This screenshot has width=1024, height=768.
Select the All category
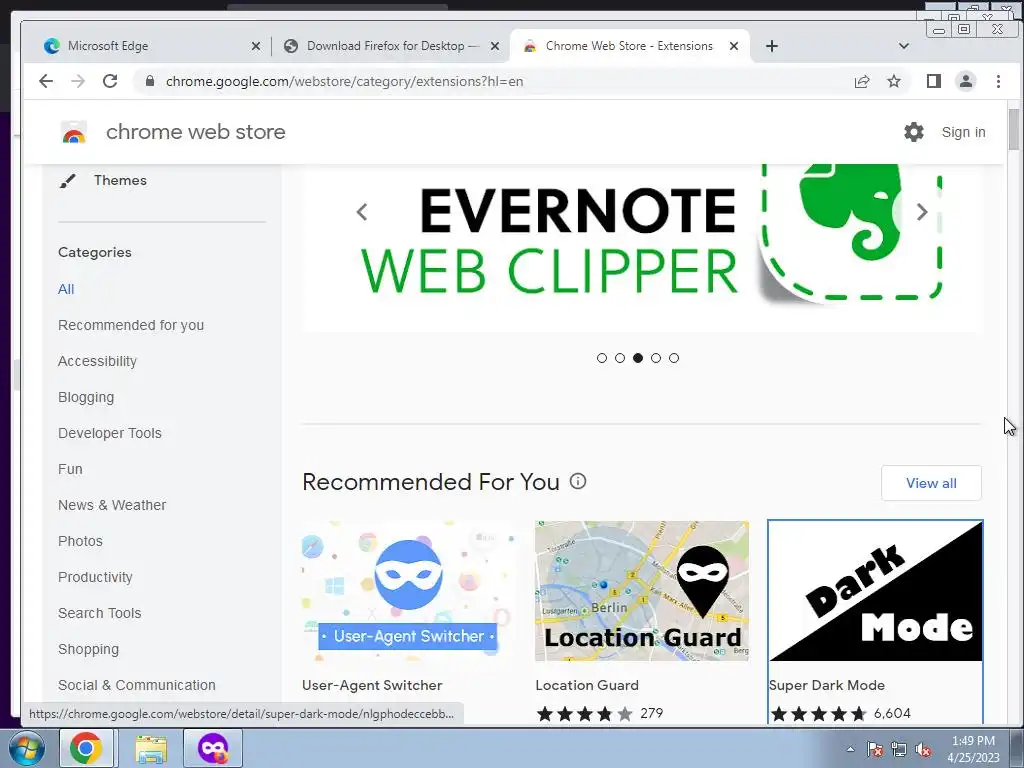click(66, 289)
